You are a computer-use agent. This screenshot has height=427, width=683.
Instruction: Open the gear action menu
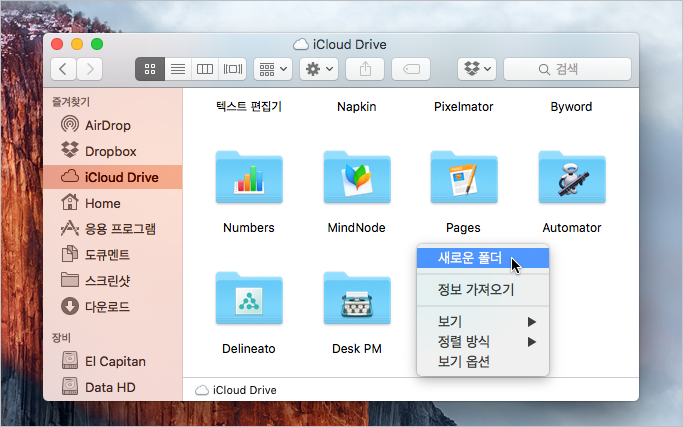(x=319, y=69)
